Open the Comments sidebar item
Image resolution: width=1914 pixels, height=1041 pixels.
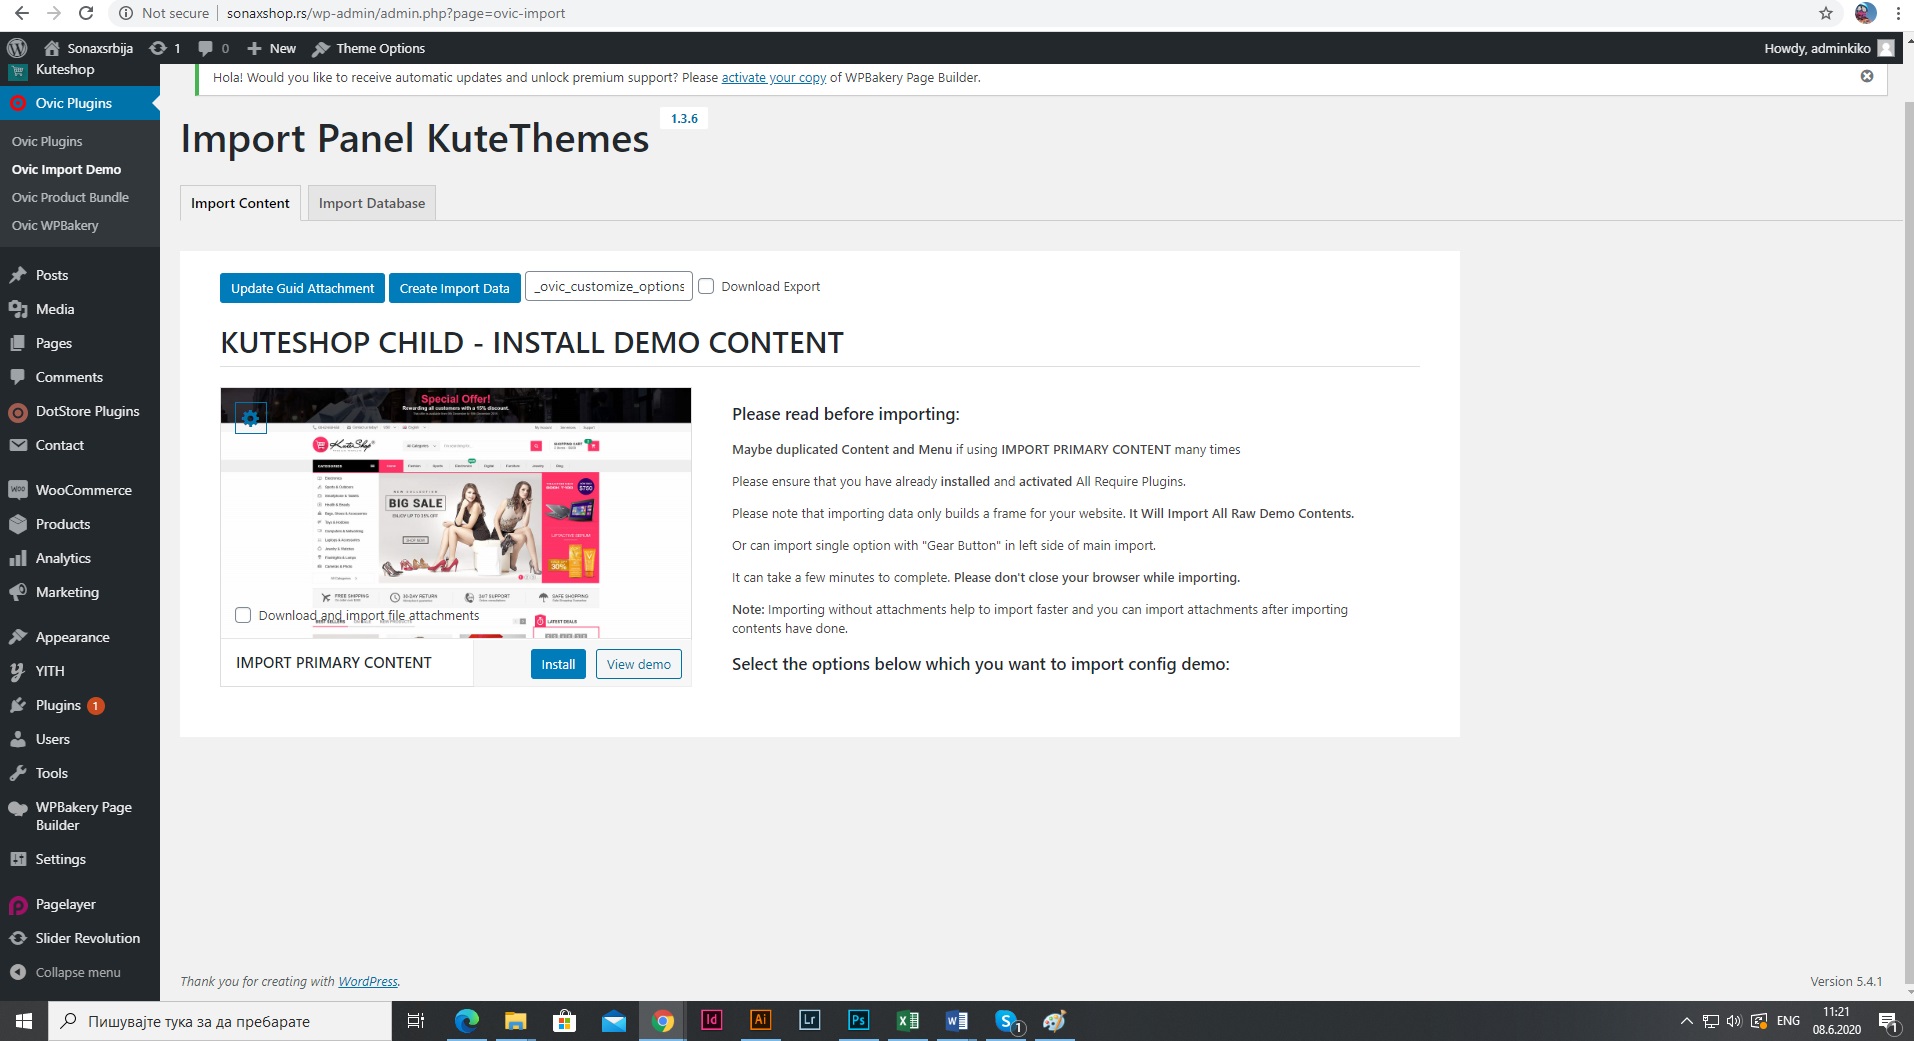(x=80, y=377)
